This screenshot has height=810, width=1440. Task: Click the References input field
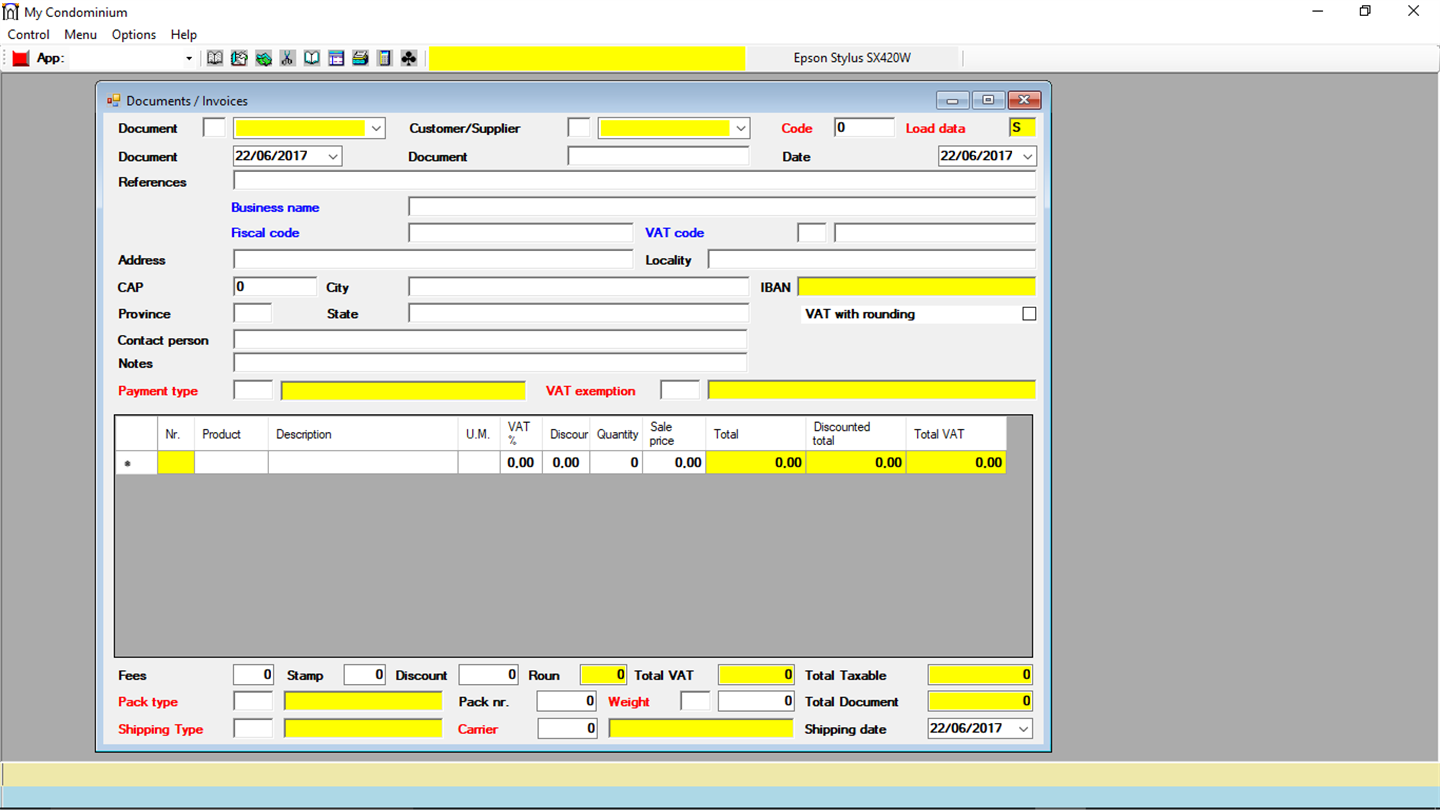click(635, 181)
